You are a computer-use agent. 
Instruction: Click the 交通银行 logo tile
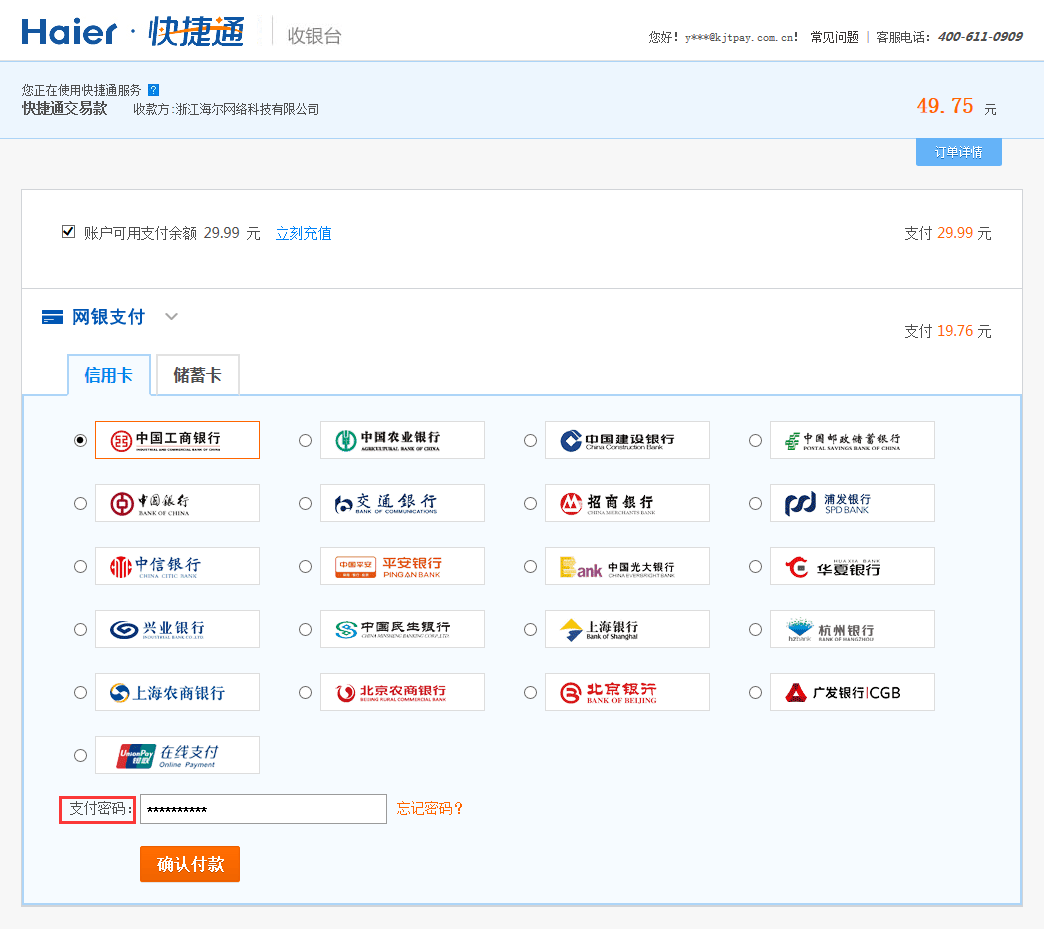(x=402, y=503)
